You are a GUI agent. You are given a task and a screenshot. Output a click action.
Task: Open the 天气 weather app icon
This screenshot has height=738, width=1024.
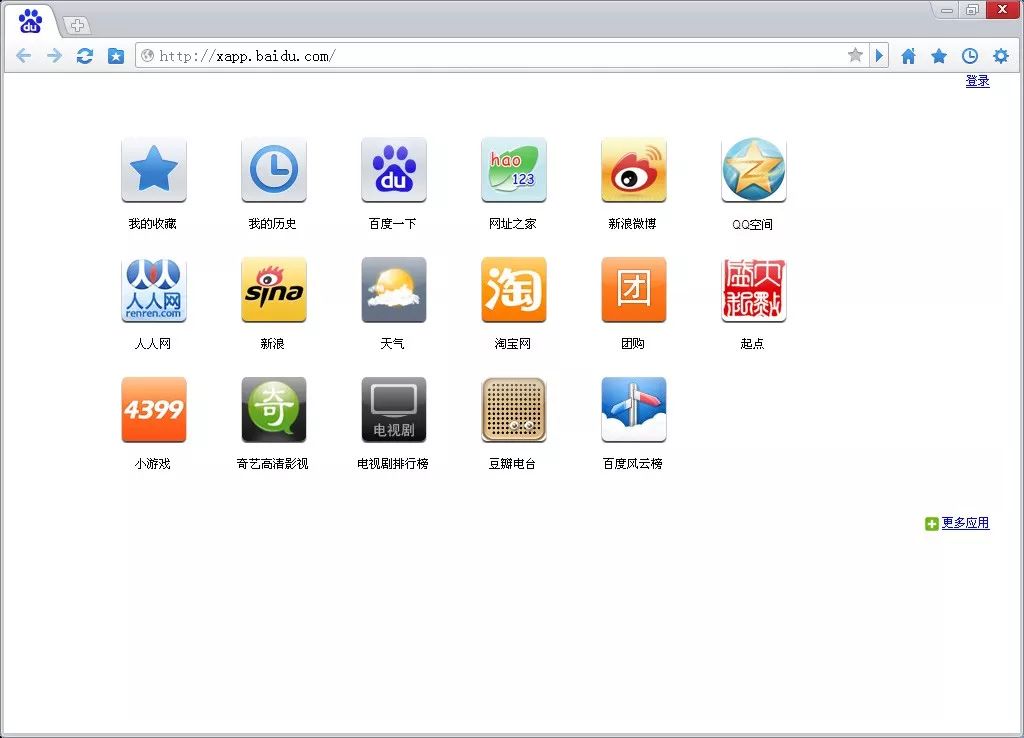point(393,290)
